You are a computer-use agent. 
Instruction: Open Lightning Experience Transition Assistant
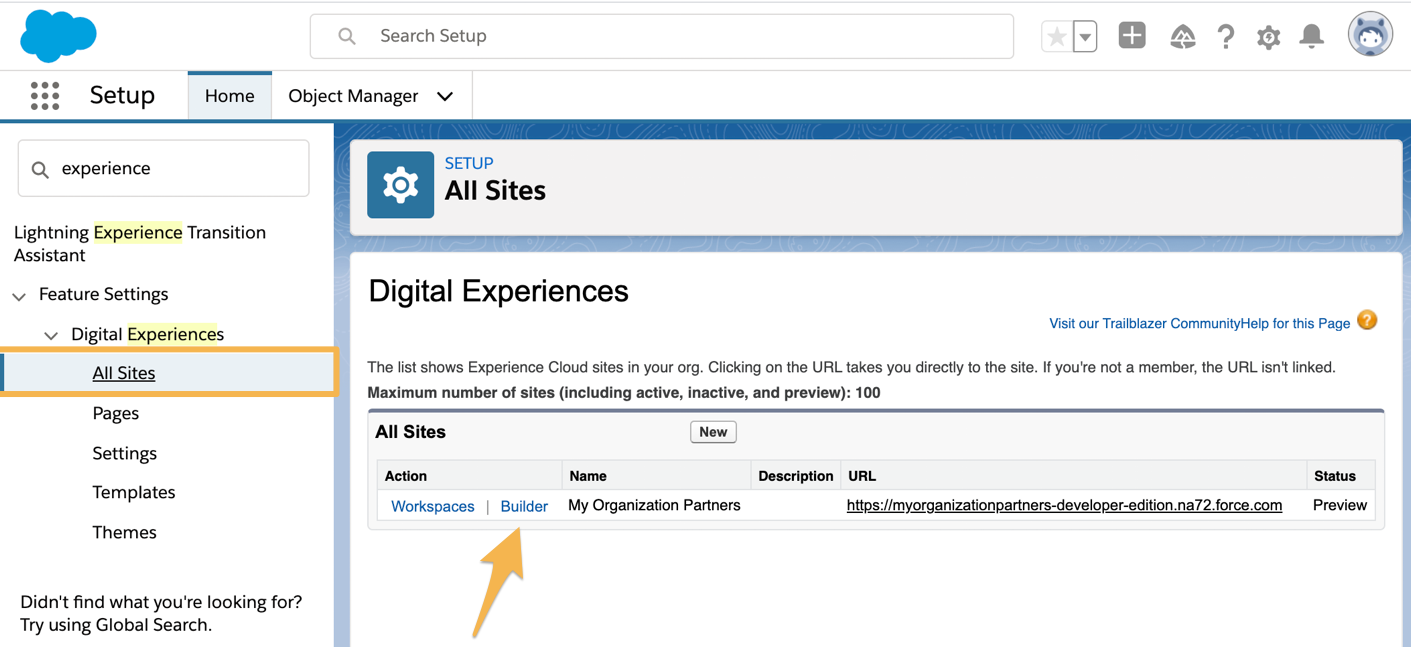tap(140, 243)
